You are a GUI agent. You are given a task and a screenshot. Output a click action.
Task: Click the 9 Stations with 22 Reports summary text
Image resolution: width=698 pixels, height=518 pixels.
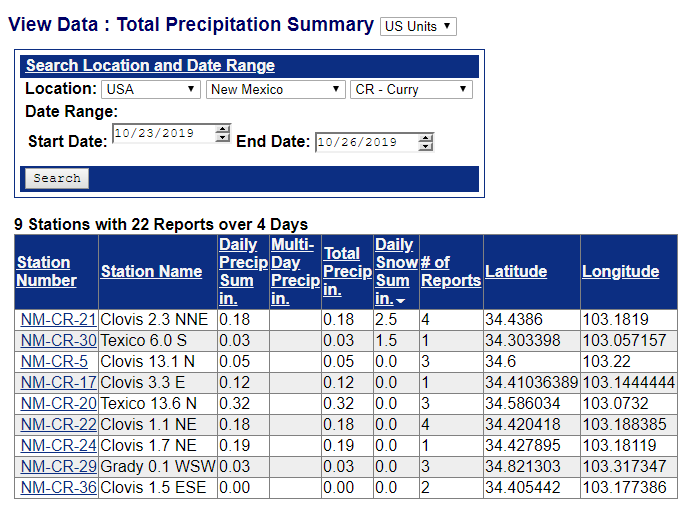pos(161,224)
